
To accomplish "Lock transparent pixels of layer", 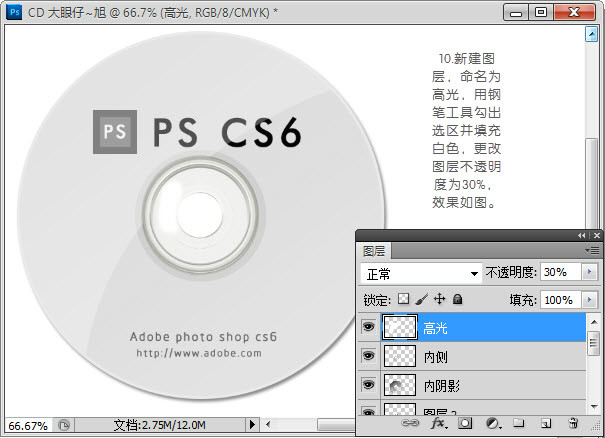I will pos(403,299).
